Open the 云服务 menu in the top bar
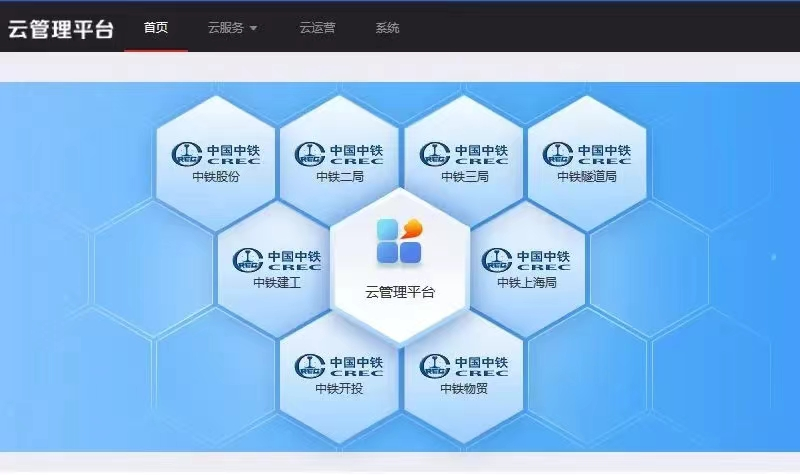Screen dimensions: 800x475 click(x=226, y=28)
